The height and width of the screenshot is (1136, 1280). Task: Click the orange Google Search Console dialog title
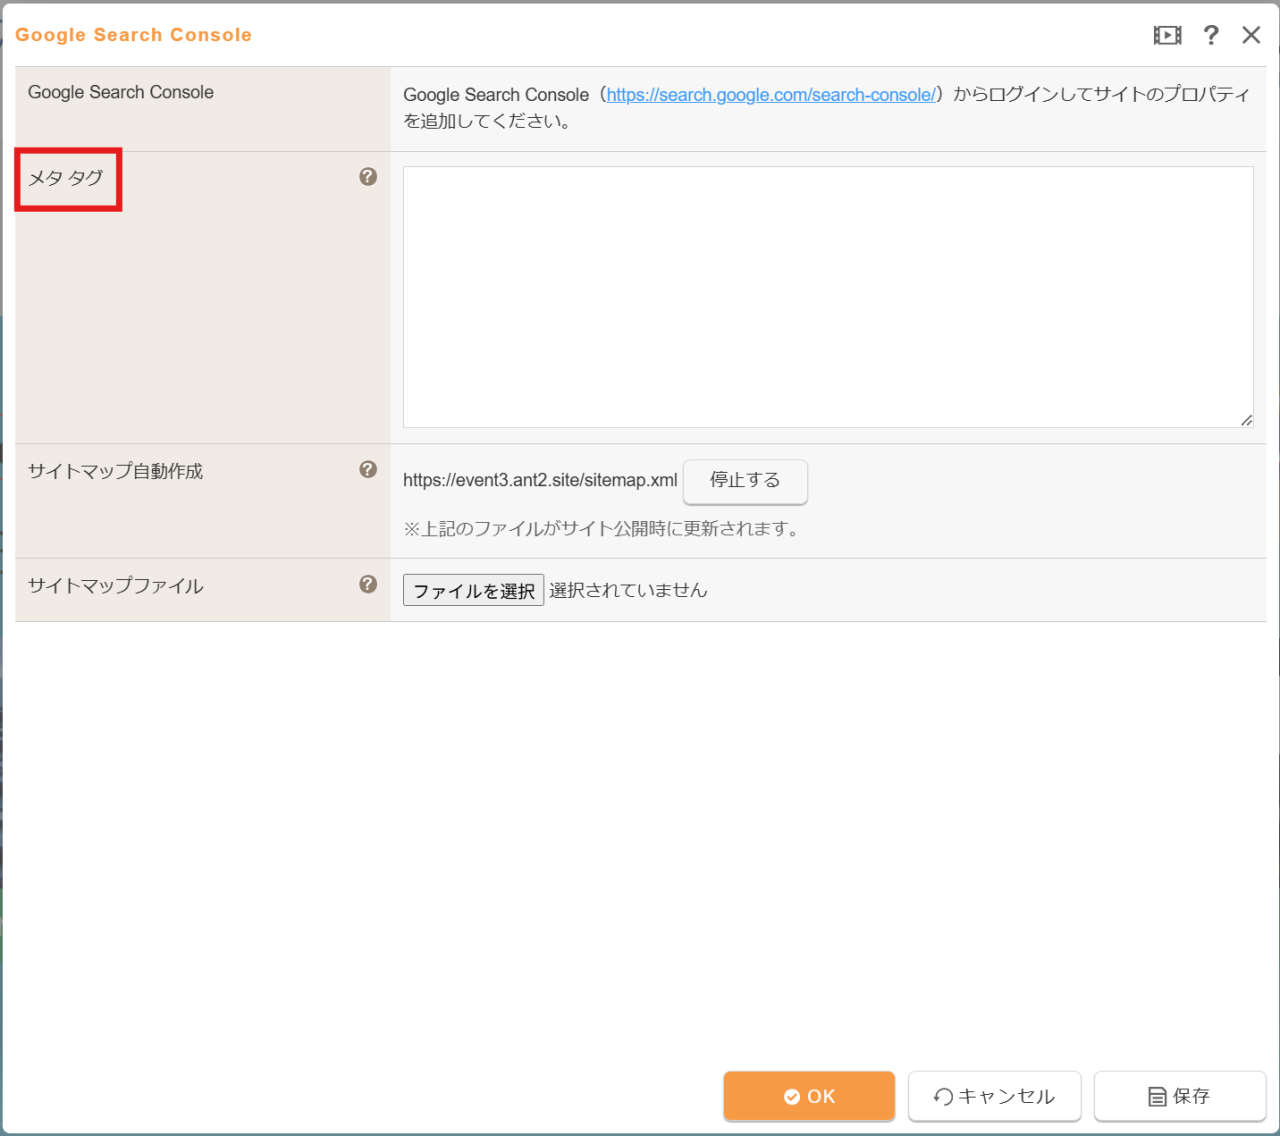(x=133, y=35)
